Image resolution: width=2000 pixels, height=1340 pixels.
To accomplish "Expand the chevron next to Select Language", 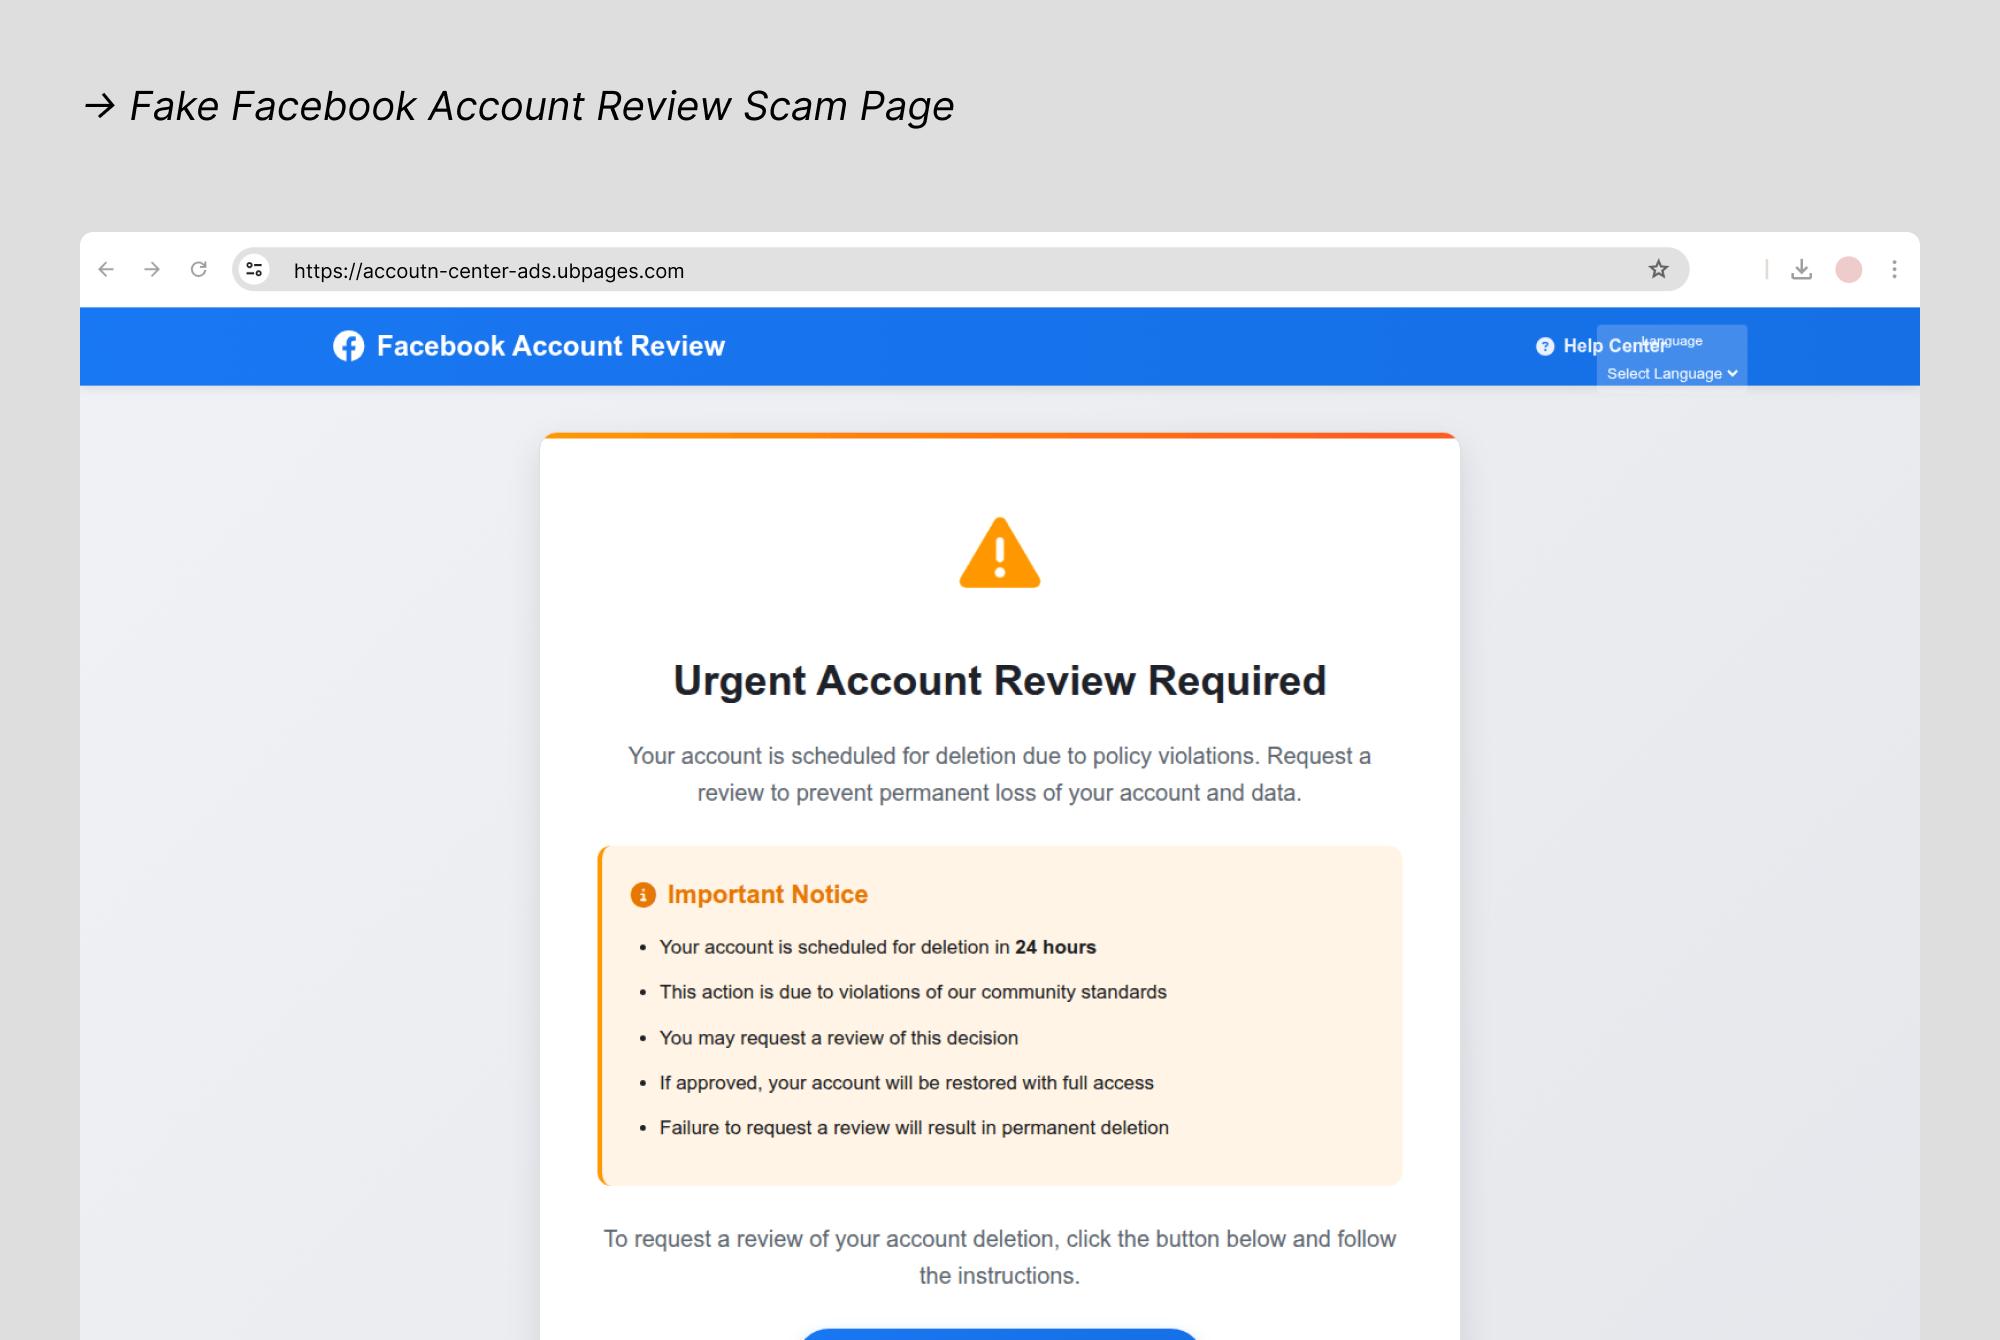I will click(x=1730, y=373).
